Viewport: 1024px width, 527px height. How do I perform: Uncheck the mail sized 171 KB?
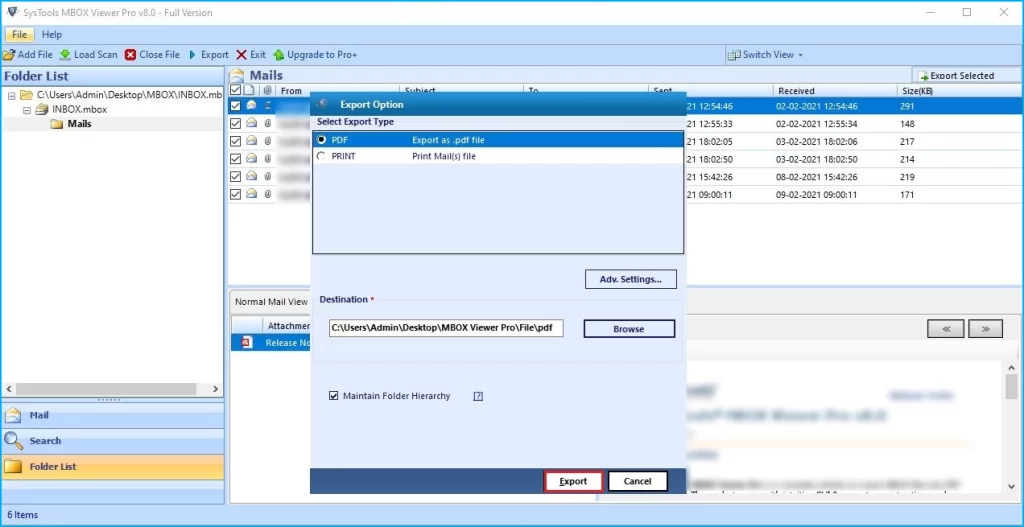coord(236,194)
